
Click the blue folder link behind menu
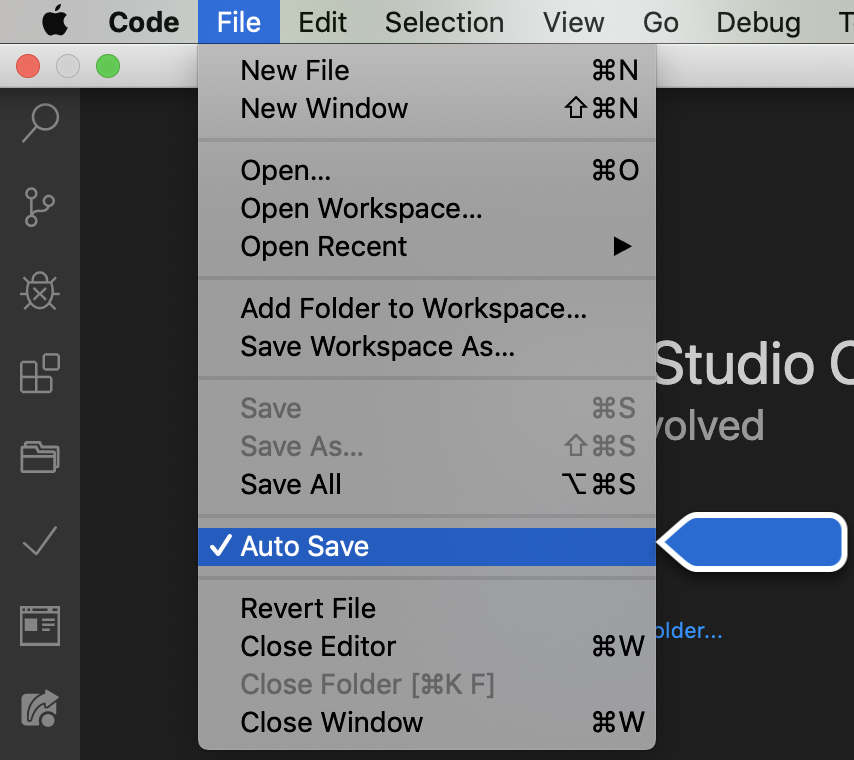click(688, 632)
